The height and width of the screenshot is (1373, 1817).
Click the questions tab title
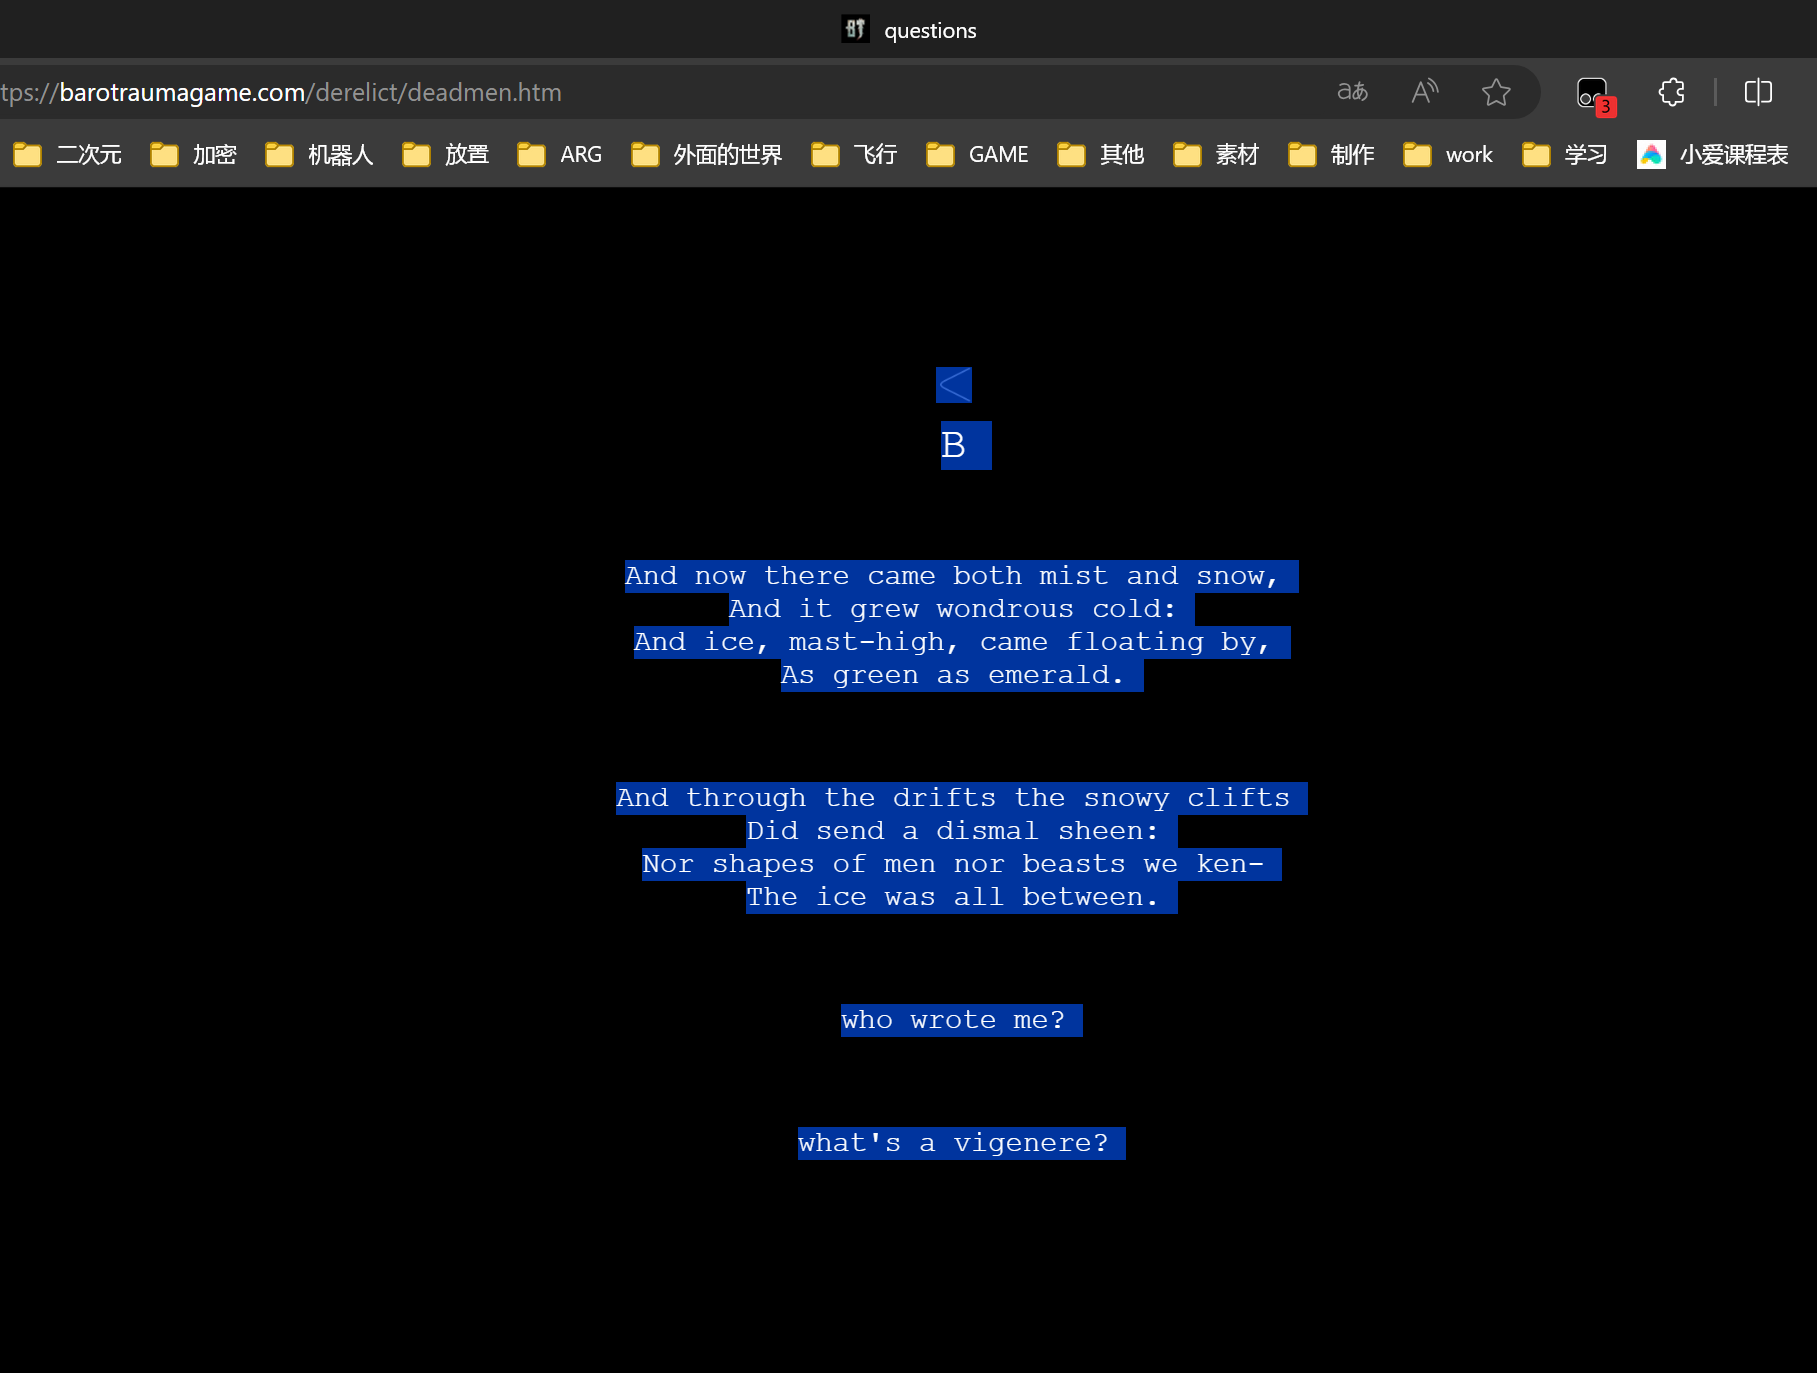coord(930,30)
